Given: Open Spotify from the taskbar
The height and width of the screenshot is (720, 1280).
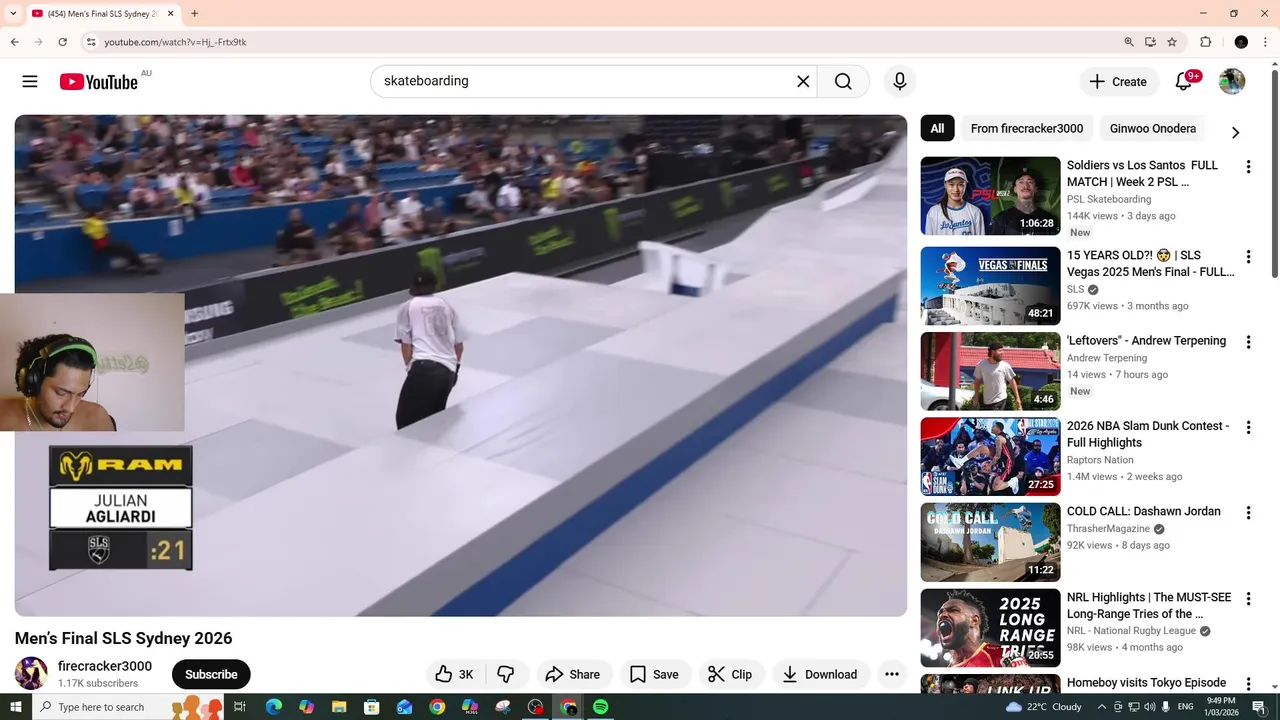Looking at the screenshot, I should click(x=600, y=707).
